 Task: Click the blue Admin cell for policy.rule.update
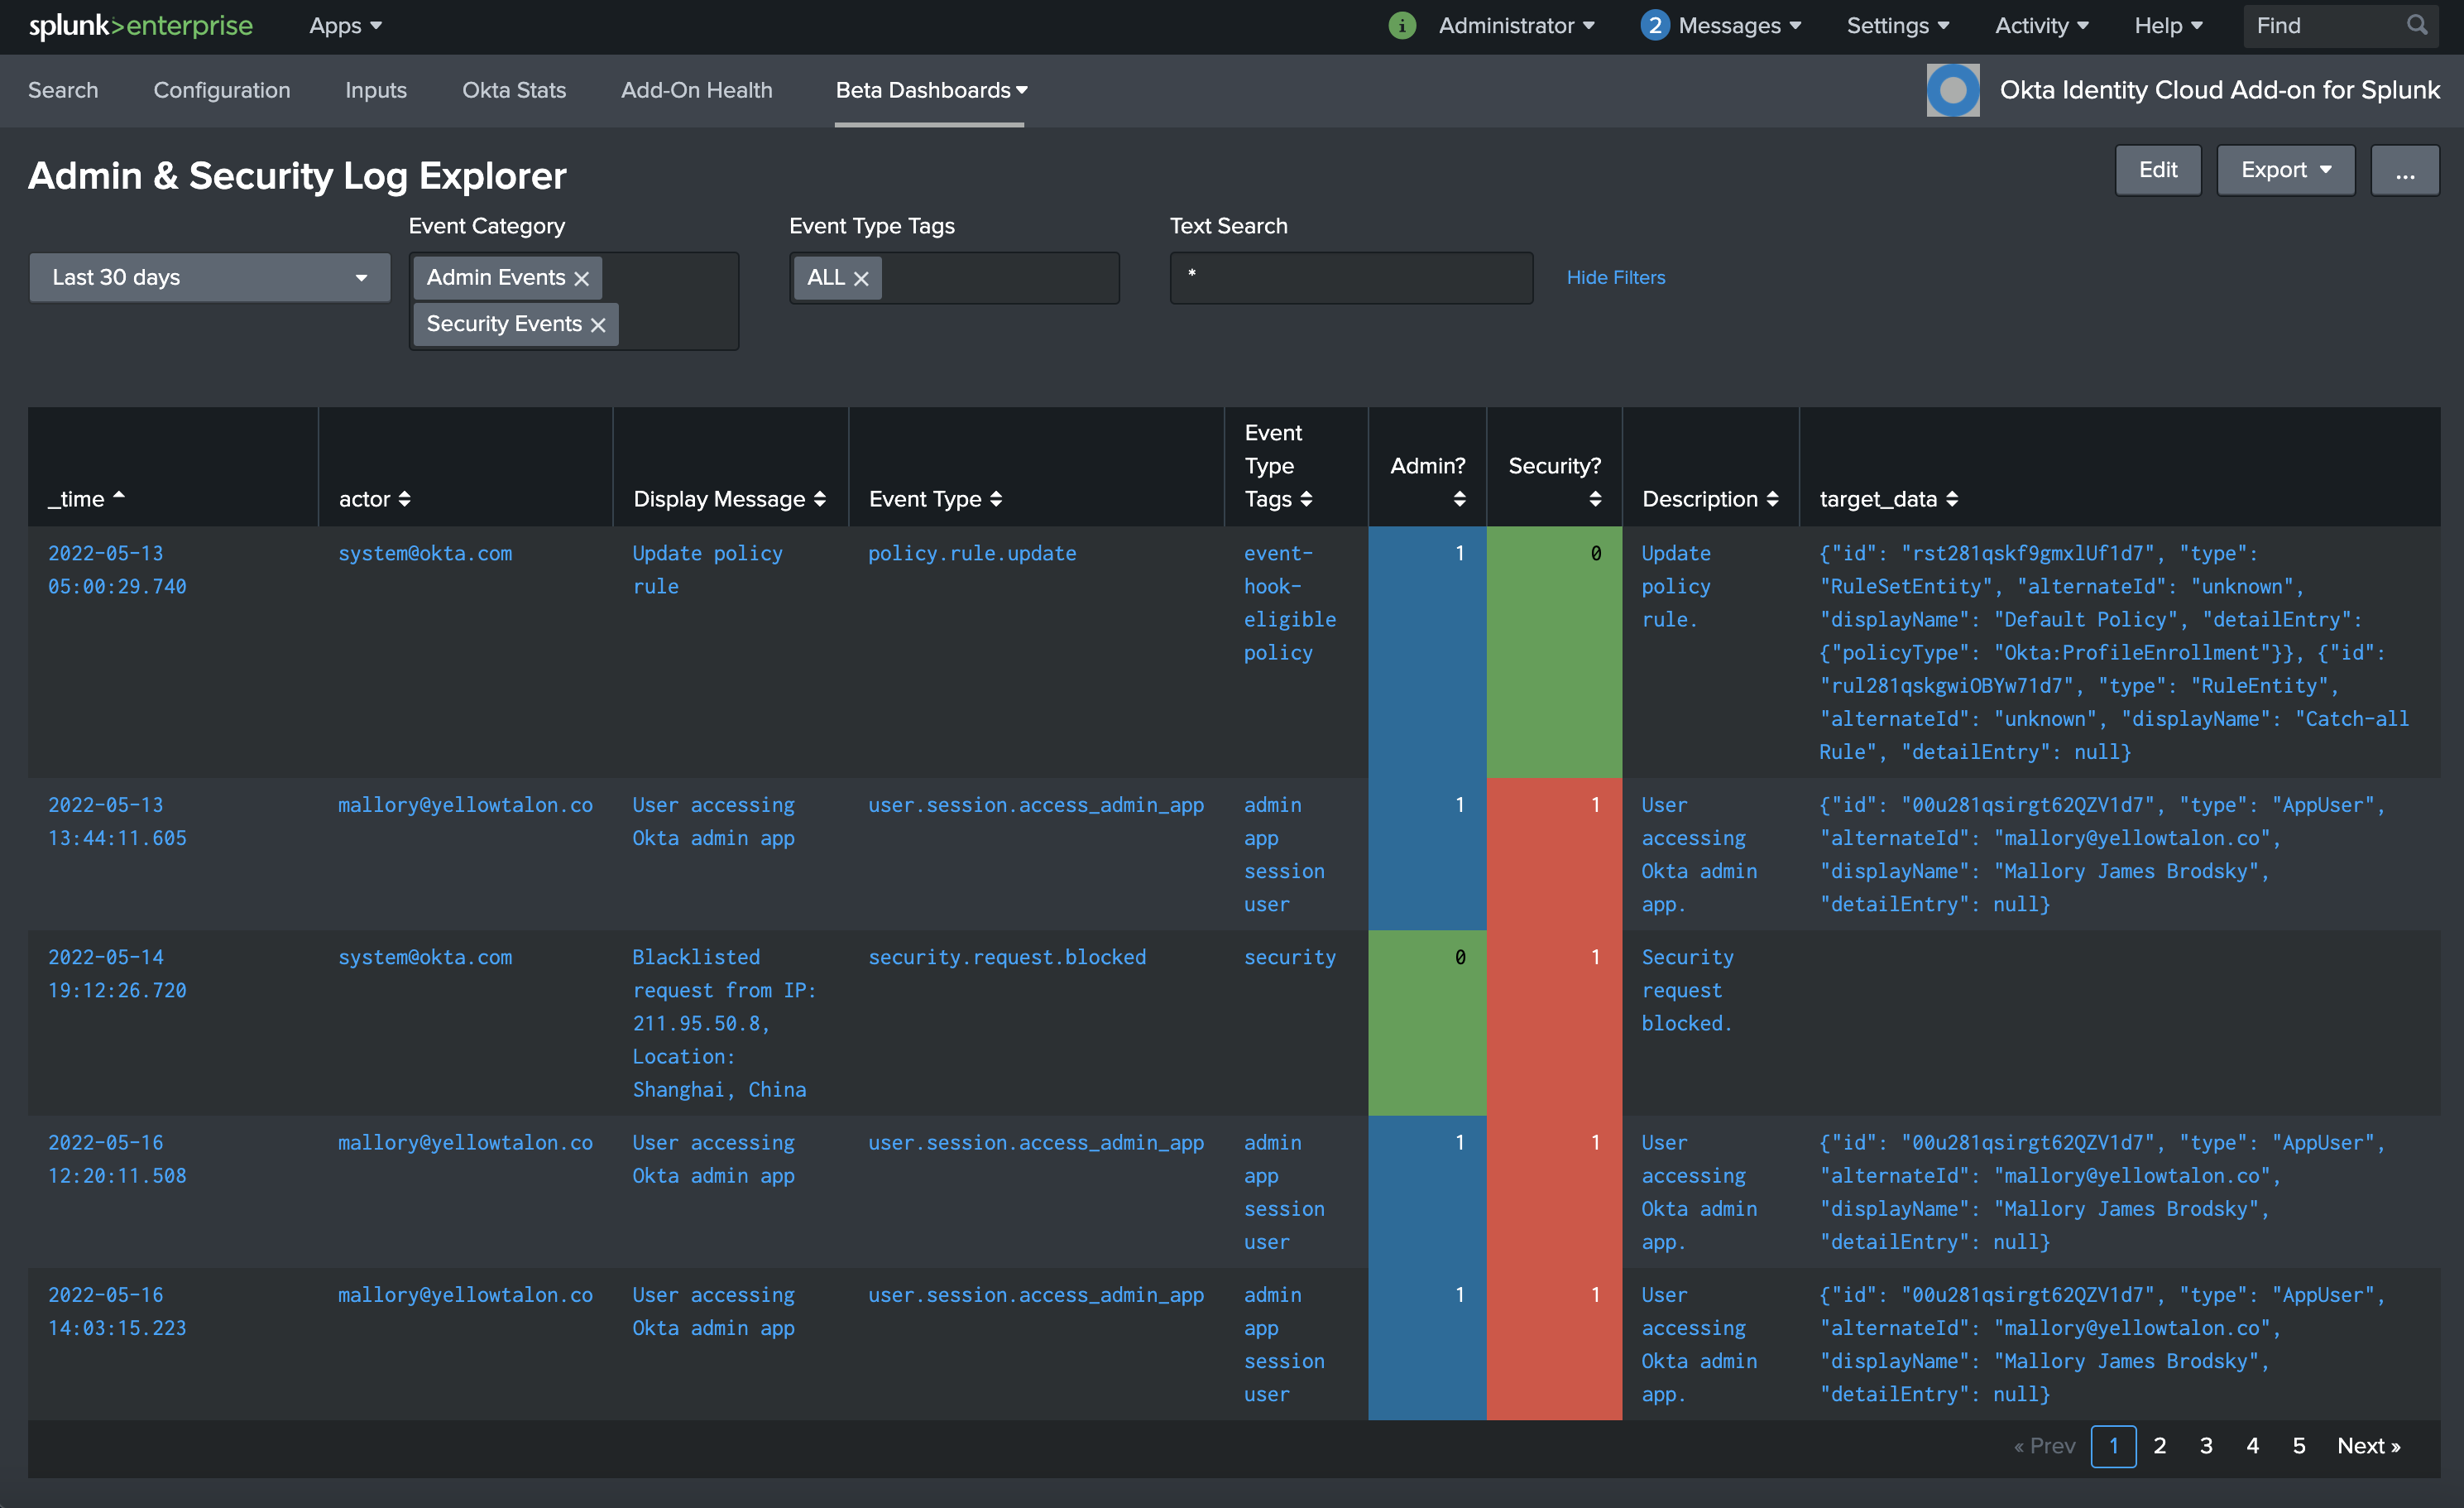(x=1427, y=651)
